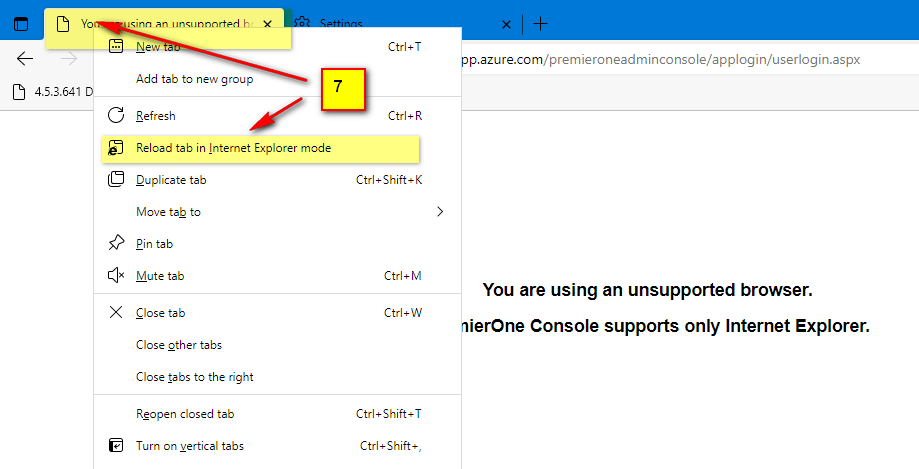Select Add tab to new group
Viewport: 919px width, 469px height.
point(278,79)
